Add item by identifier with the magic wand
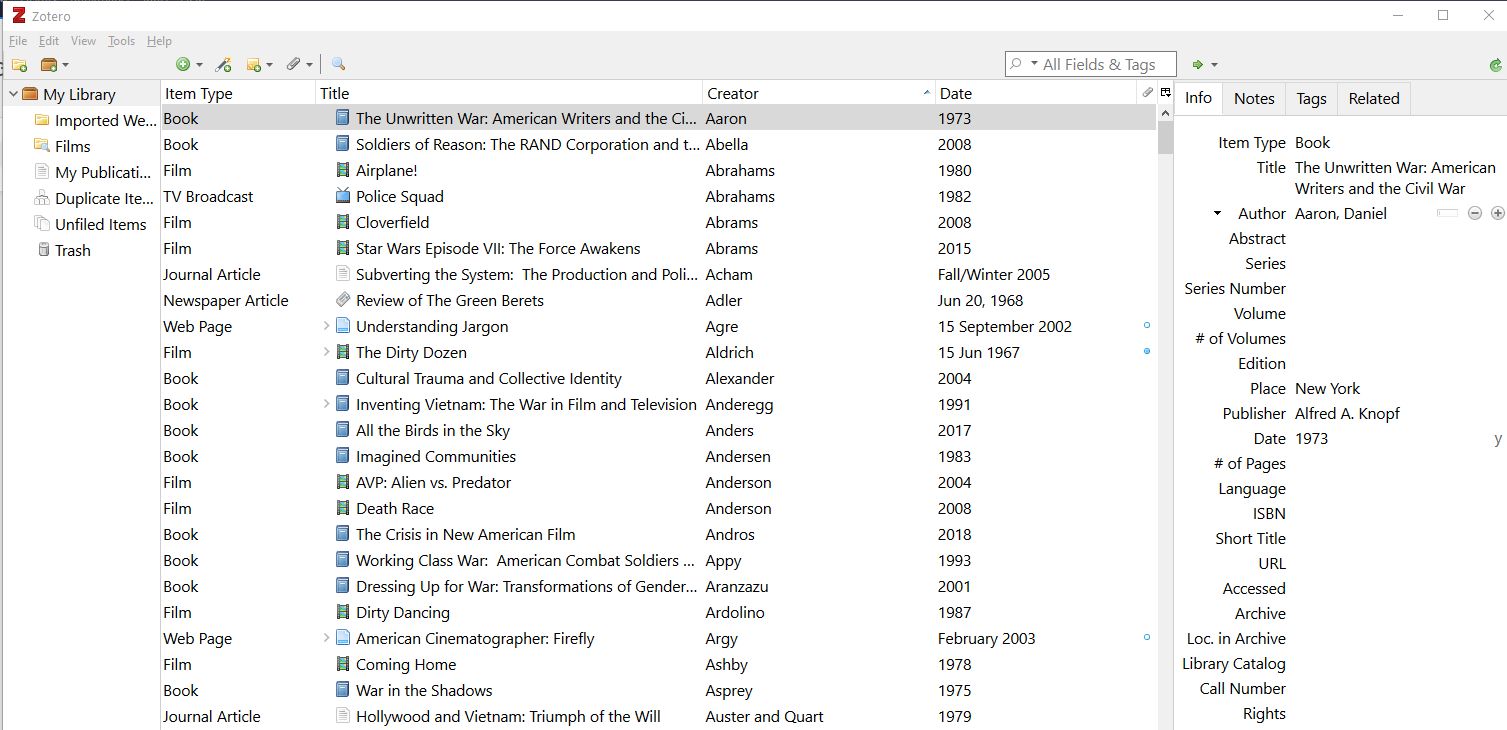The image size is (1507, 730). pyautogui.click(x=224, y=65)
